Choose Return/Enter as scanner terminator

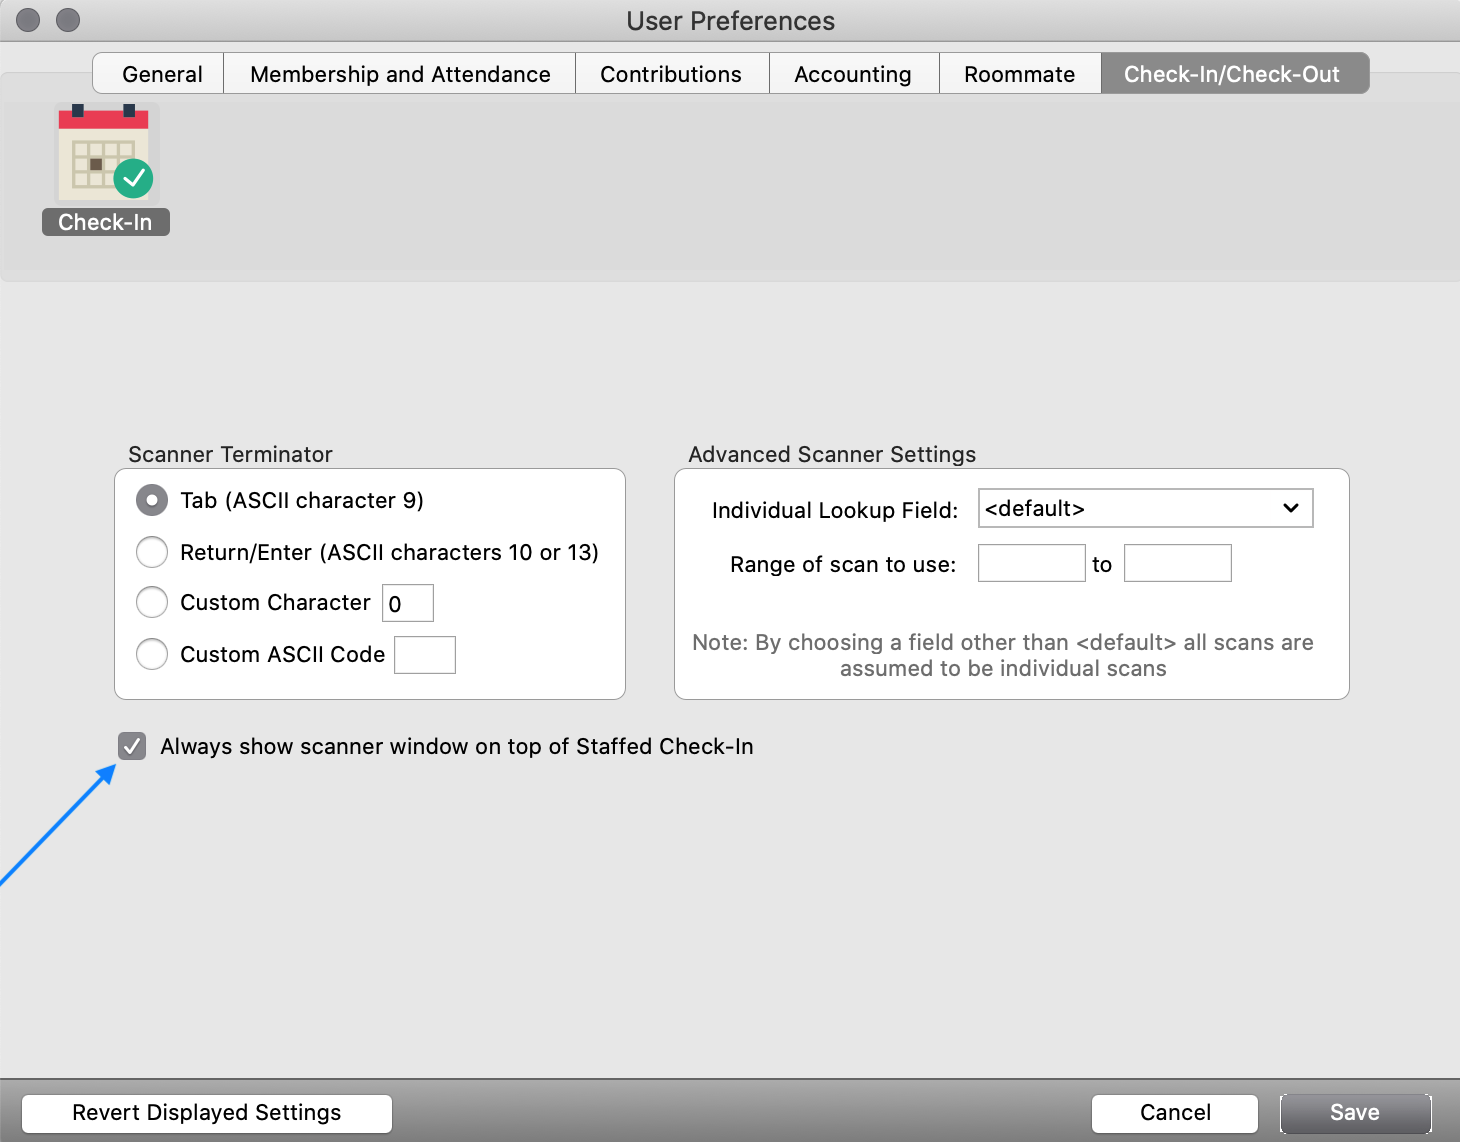coord(151,552)
